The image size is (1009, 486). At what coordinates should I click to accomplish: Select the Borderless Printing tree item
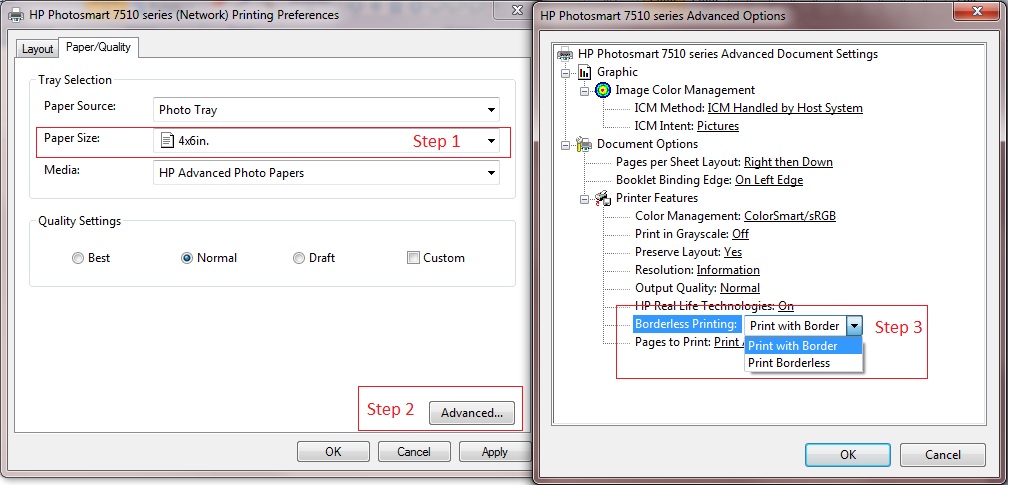(686, 324)
